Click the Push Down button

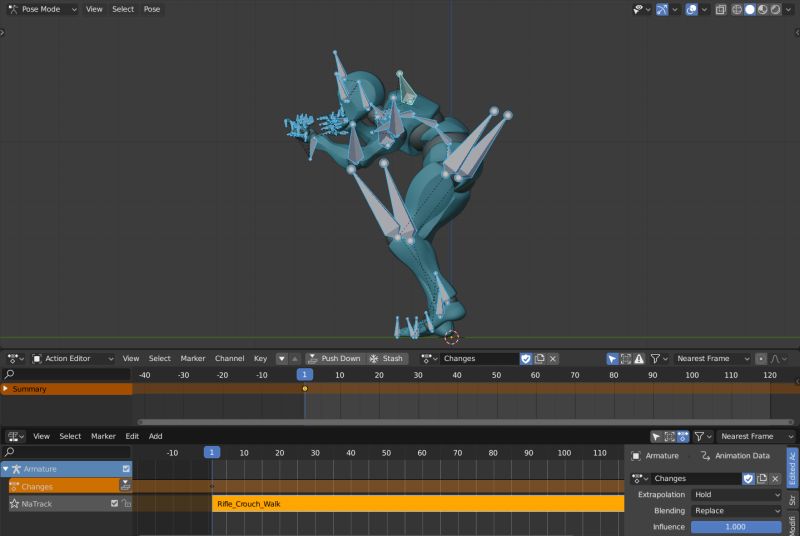click(x=335, y=359)
